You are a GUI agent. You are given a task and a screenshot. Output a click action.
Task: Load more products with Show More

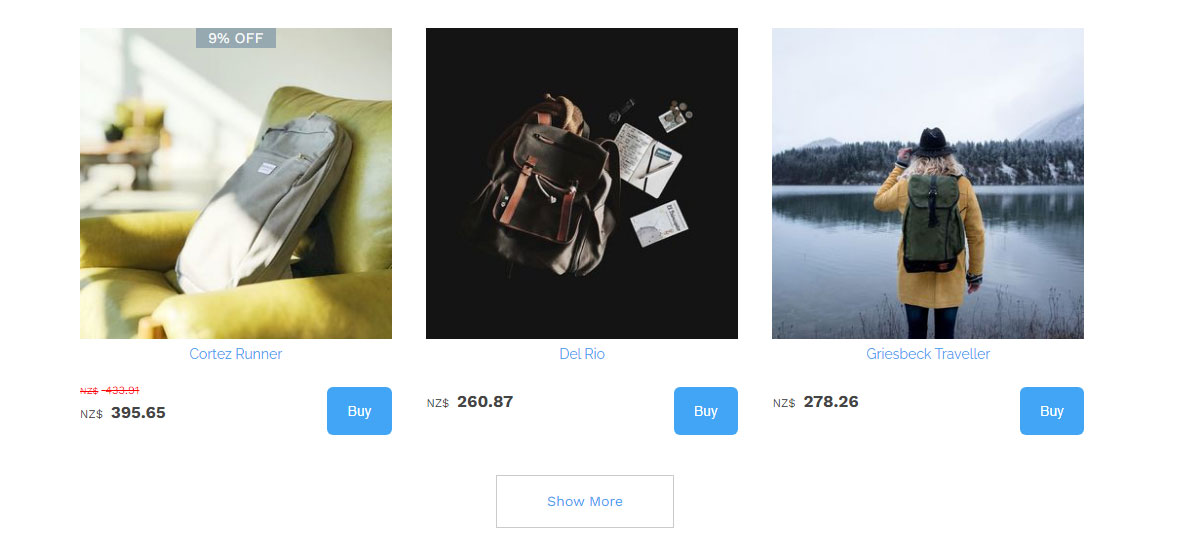(x=584, y=502)
